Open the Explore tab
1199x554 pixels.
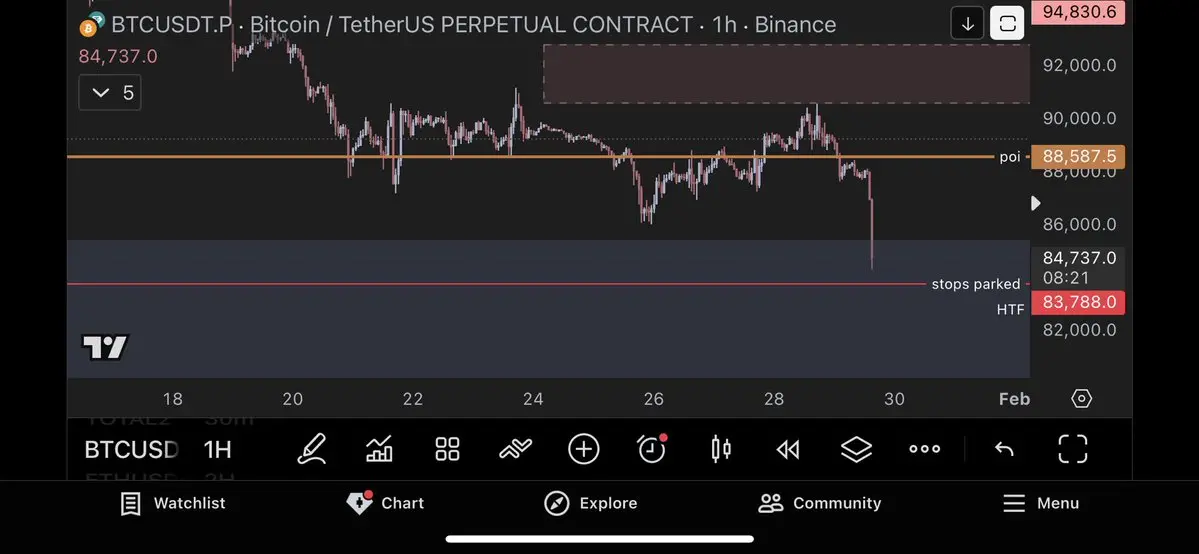pyautogui.click(x=590, y=503)
